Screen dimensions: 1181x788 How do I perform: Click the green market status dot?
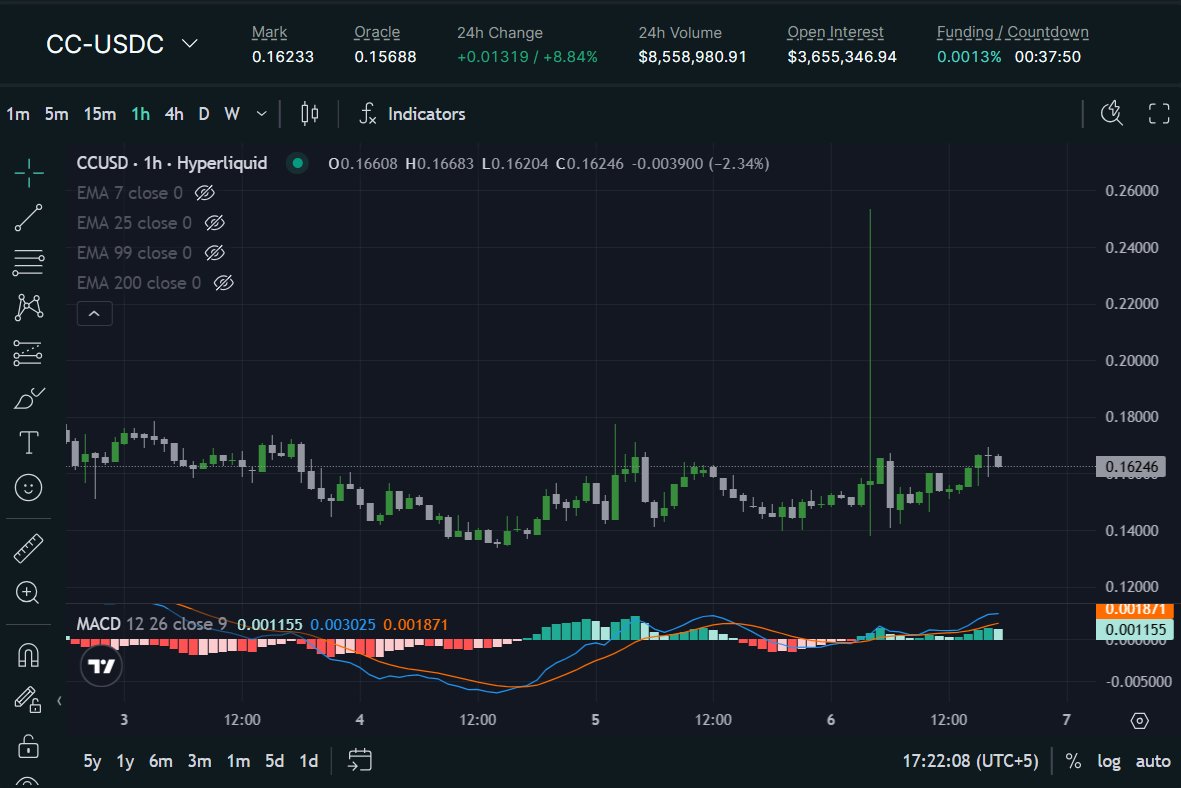click(298, 163)
